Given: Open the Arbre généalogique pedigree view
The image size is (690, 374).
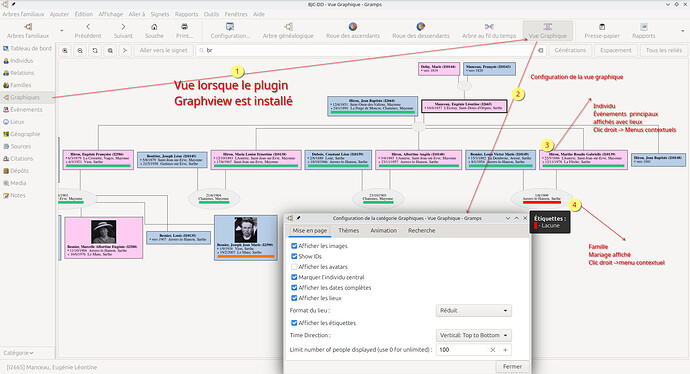Looking at the screenshot, I should (x=288, y=30).
